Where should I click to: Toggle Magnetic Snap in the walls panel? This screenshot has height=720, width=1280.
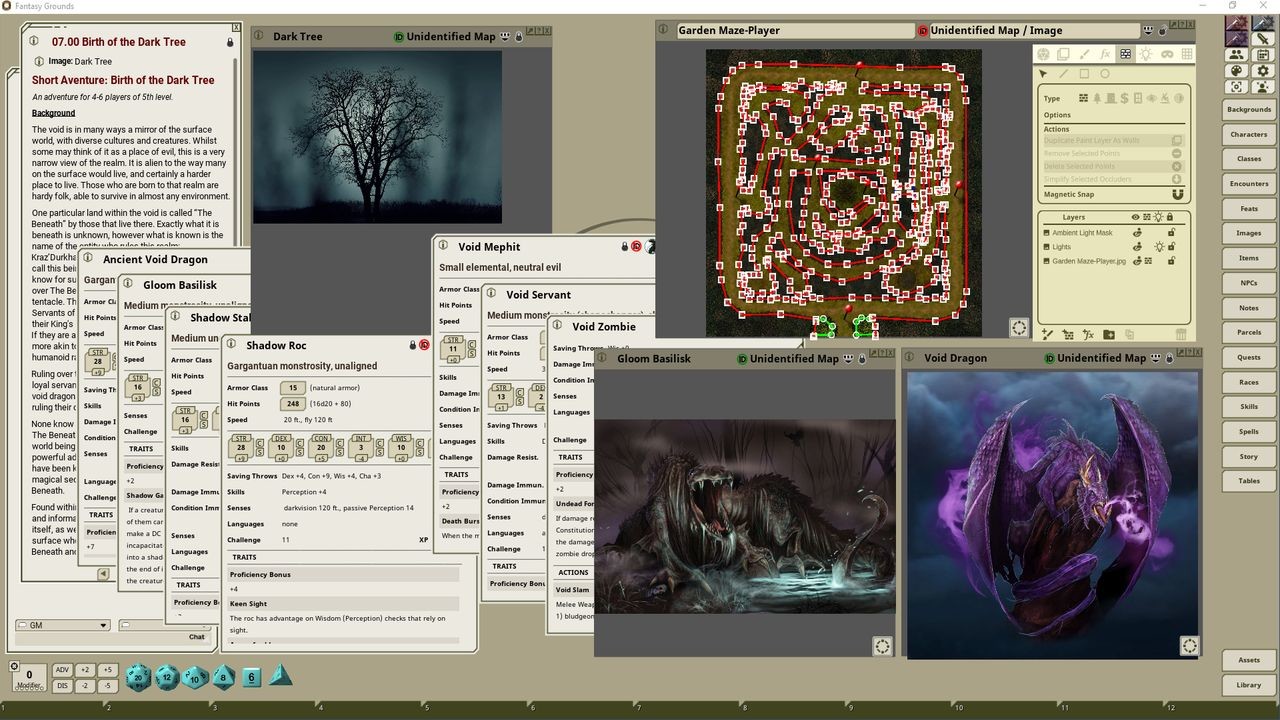[x=1178, y=194]
